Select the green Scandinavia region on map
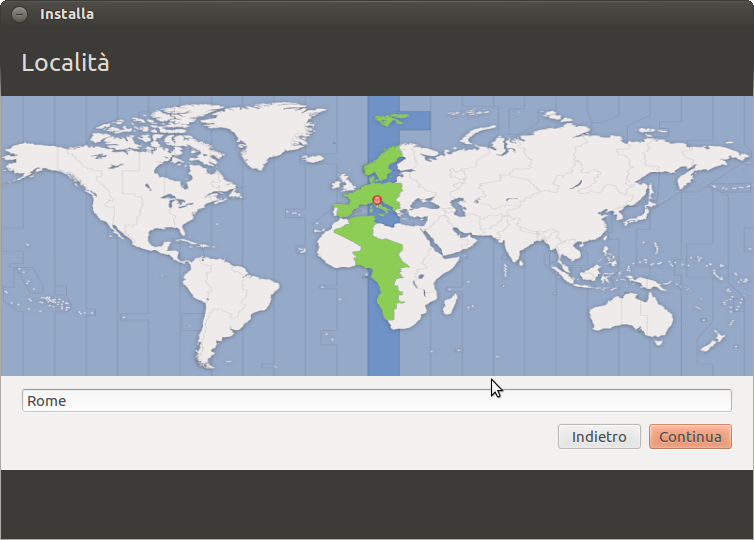The width and height of the screenshot is (754, 540). 383,163
